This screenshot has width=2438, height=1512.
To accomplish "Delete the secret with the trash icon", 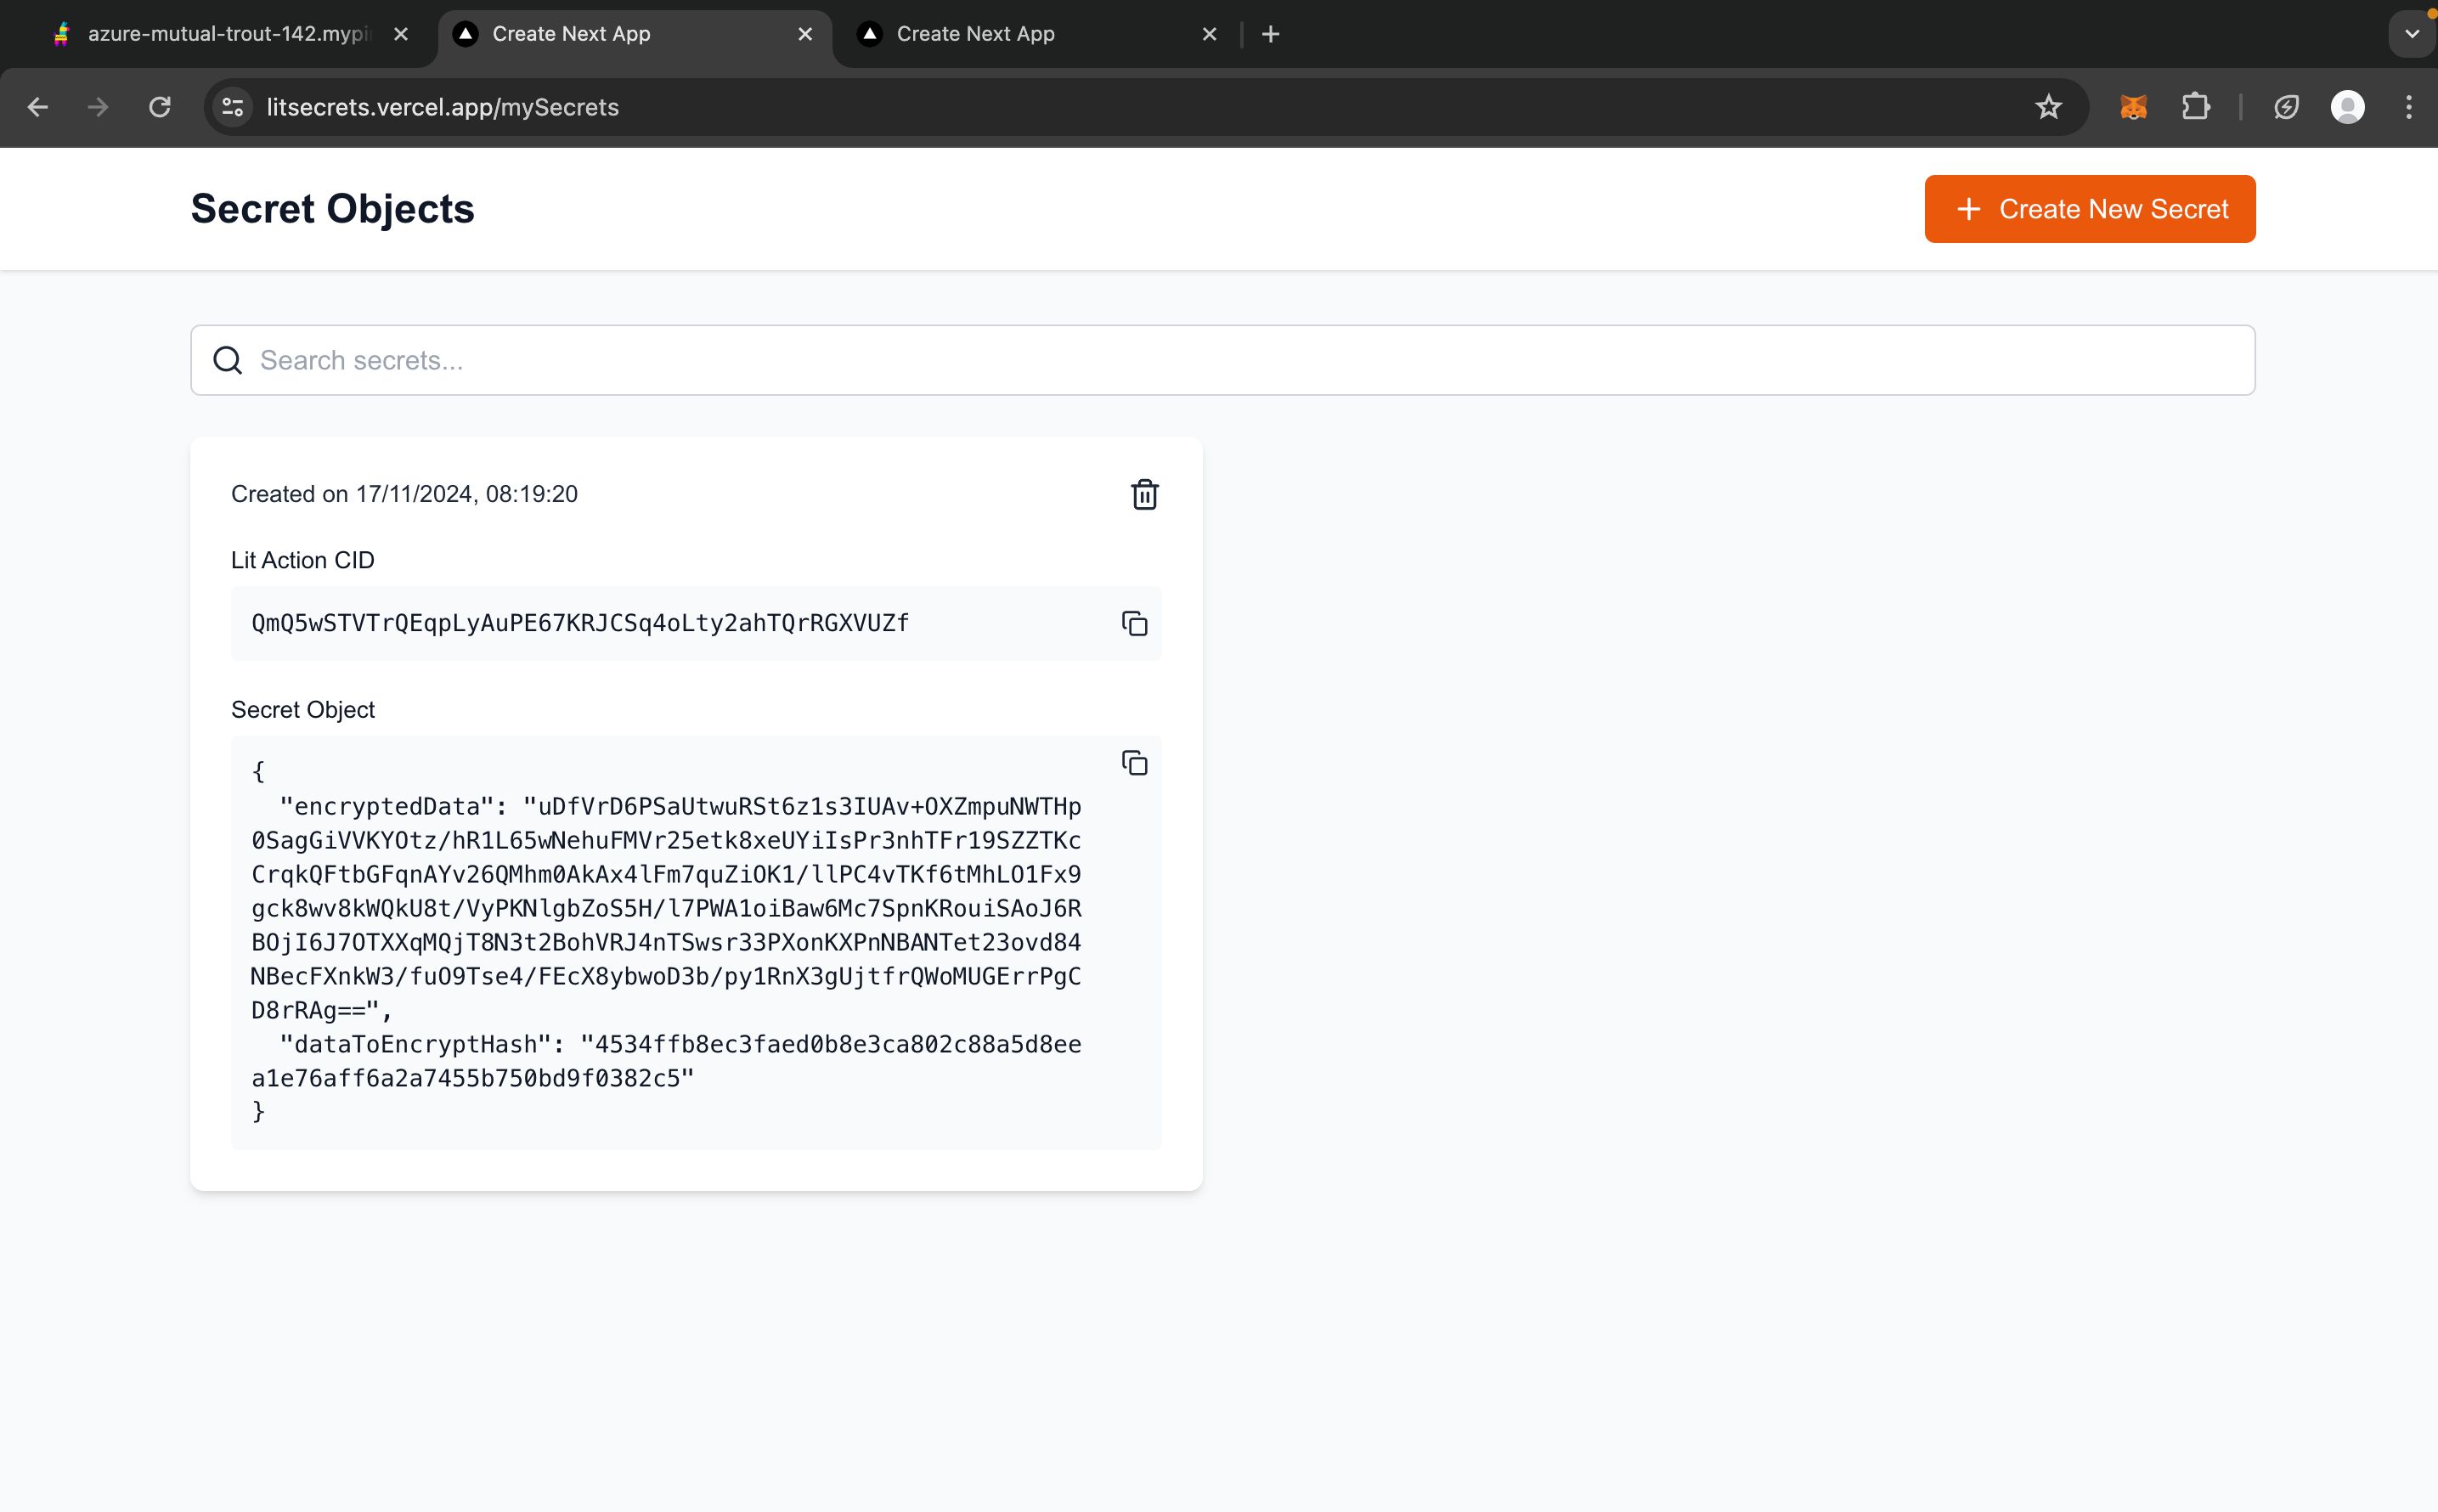I will pyautogui.click(x=1144, y=494).
